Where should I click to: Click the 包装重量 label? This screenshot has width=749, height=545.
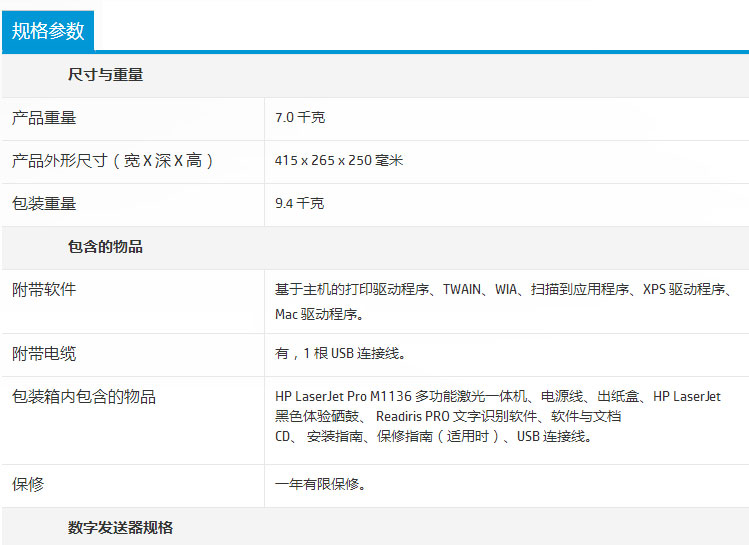[x=44, y=203]
